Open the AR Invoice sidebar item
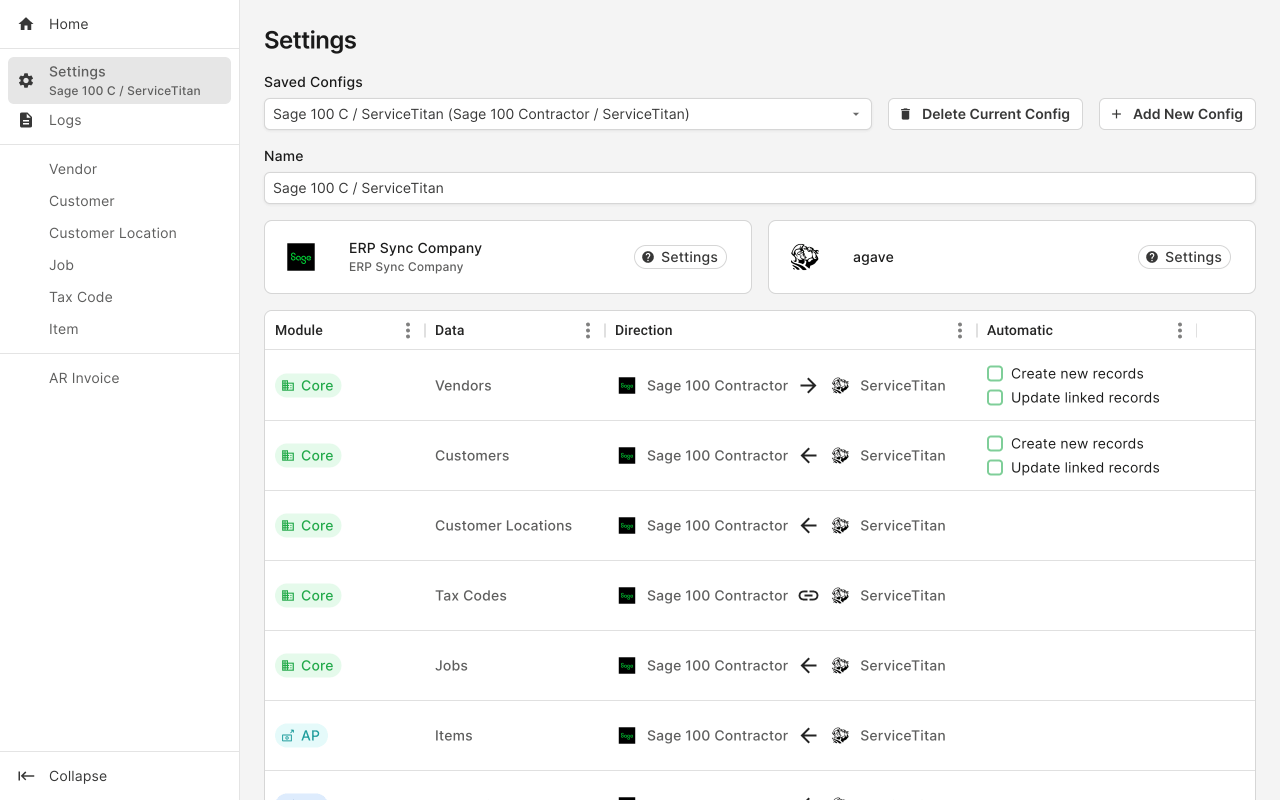The width and height of the screenshot is (1280, 800). (119, 378)
